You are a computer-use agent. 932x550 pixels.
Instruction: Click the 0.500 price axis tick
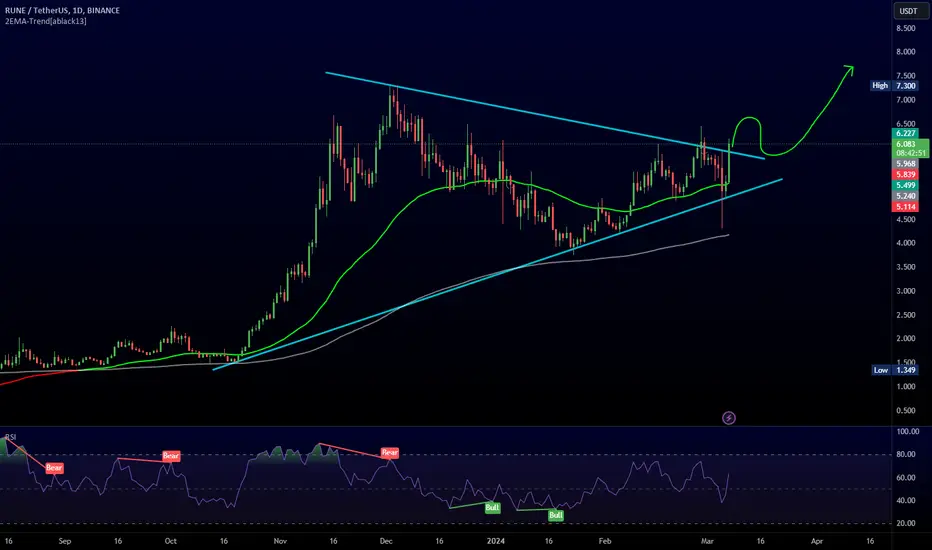click(x=906, y=410)
